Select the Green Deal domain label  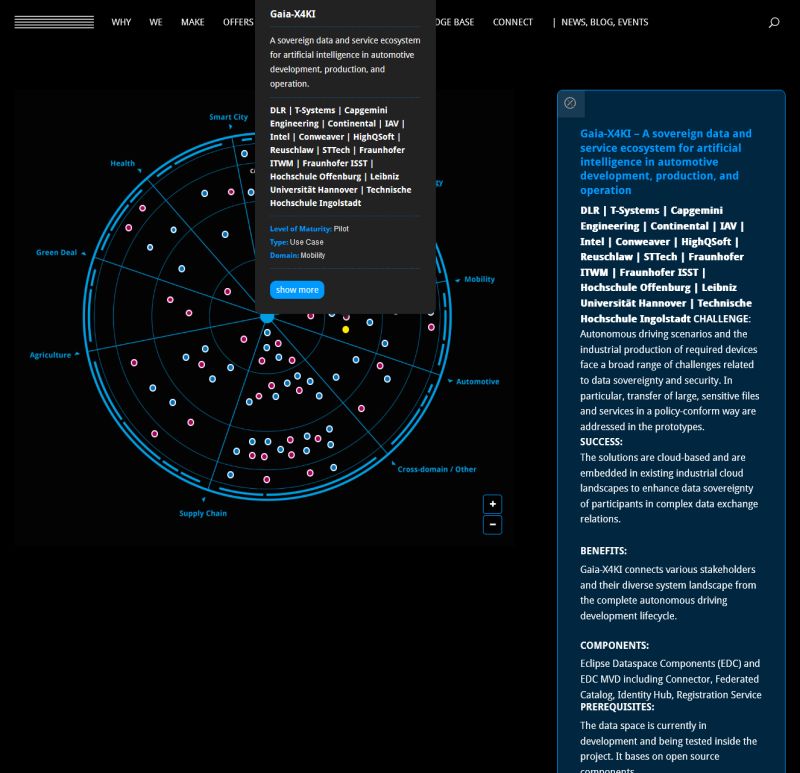pos(56,253)
